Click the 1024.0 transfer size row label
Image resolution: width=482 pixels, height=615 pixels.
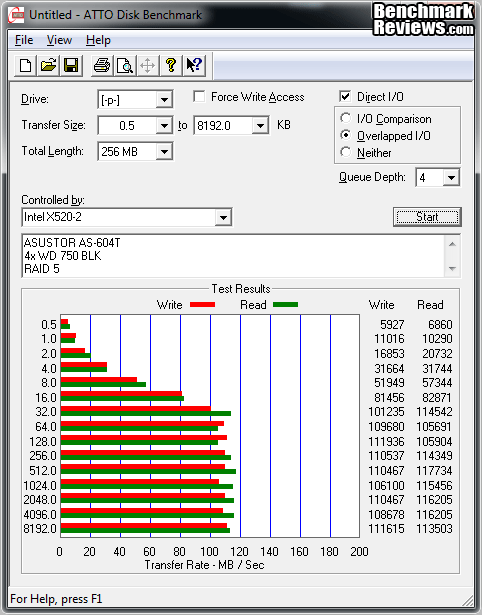pos(40,486)
